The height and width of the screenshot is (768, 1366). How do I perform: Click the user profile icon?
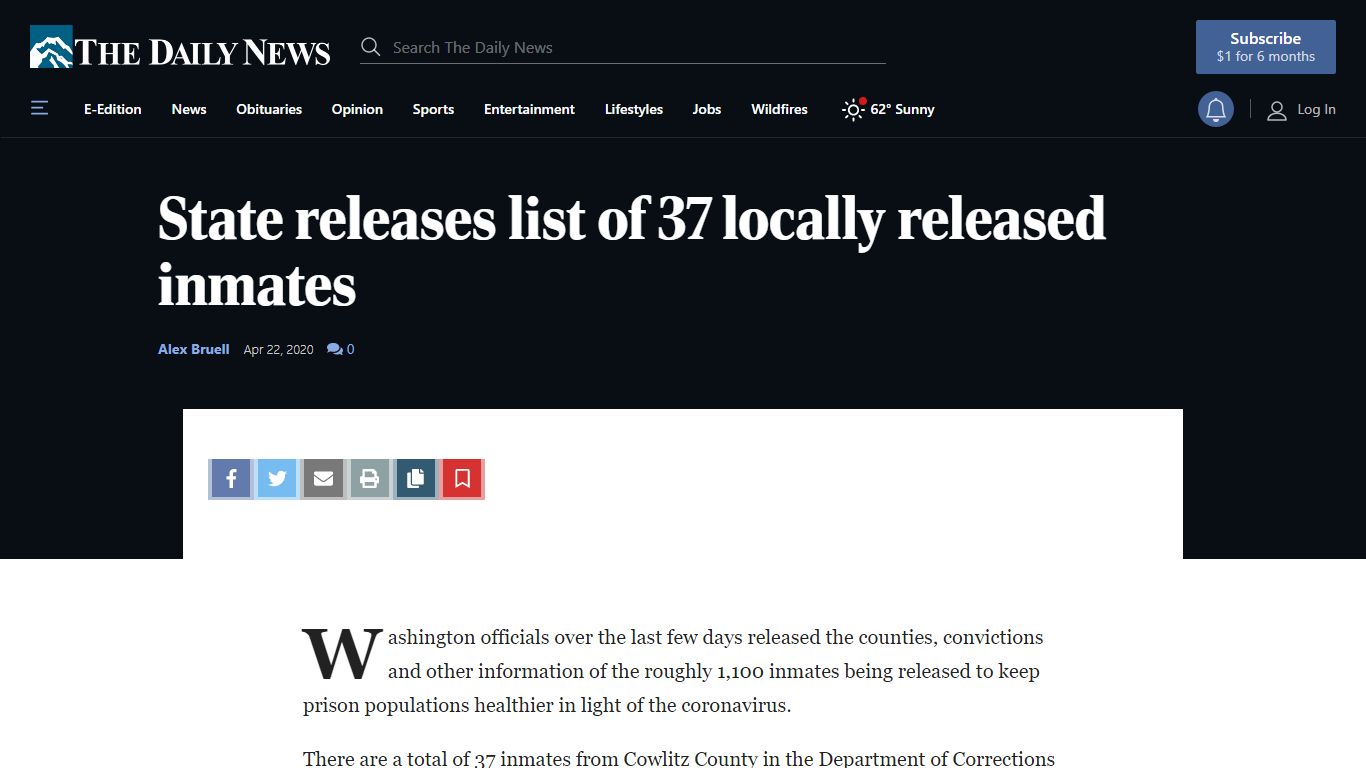coord(1276,110)
